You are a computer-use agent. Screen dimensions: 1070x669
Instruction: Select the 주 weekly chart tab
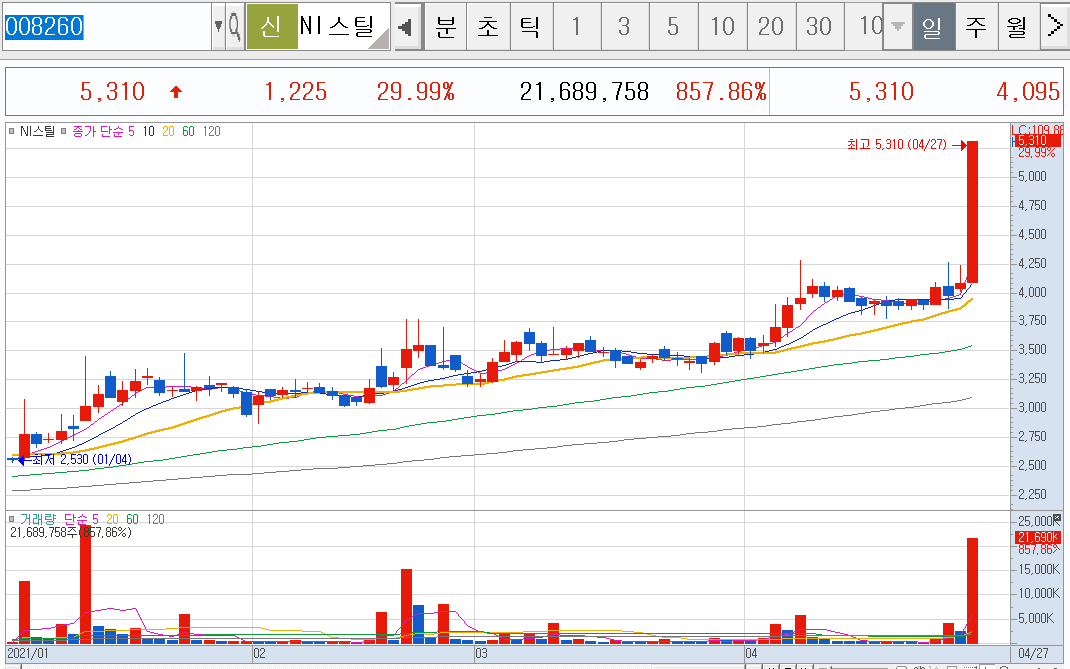click(x=976, y=27)
